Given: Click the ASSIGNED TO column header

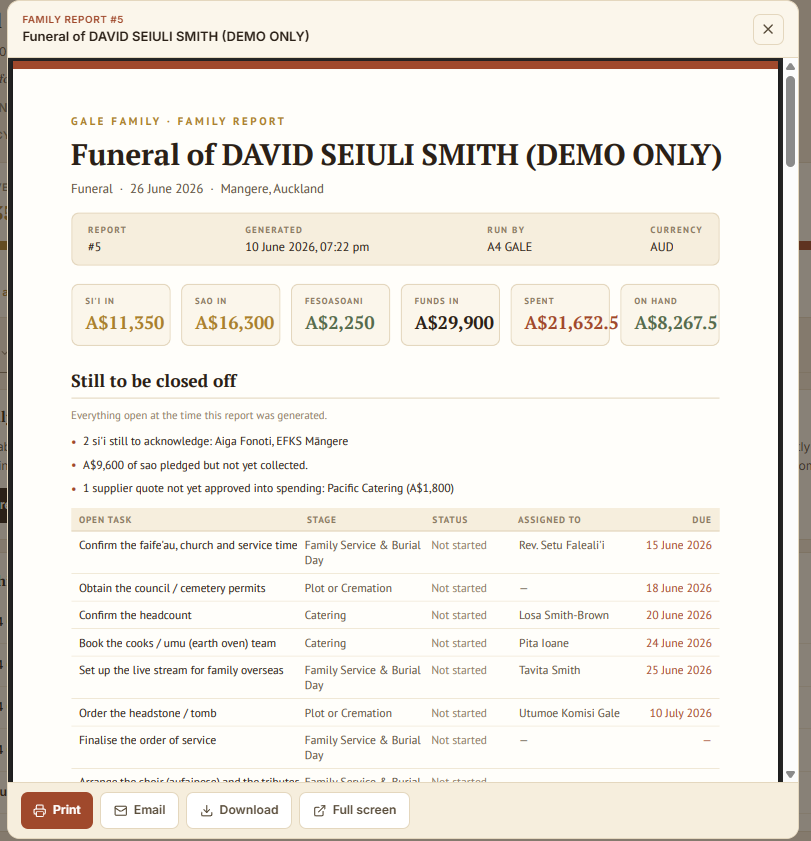Looking at the screenshot, I should click(549, 520).
